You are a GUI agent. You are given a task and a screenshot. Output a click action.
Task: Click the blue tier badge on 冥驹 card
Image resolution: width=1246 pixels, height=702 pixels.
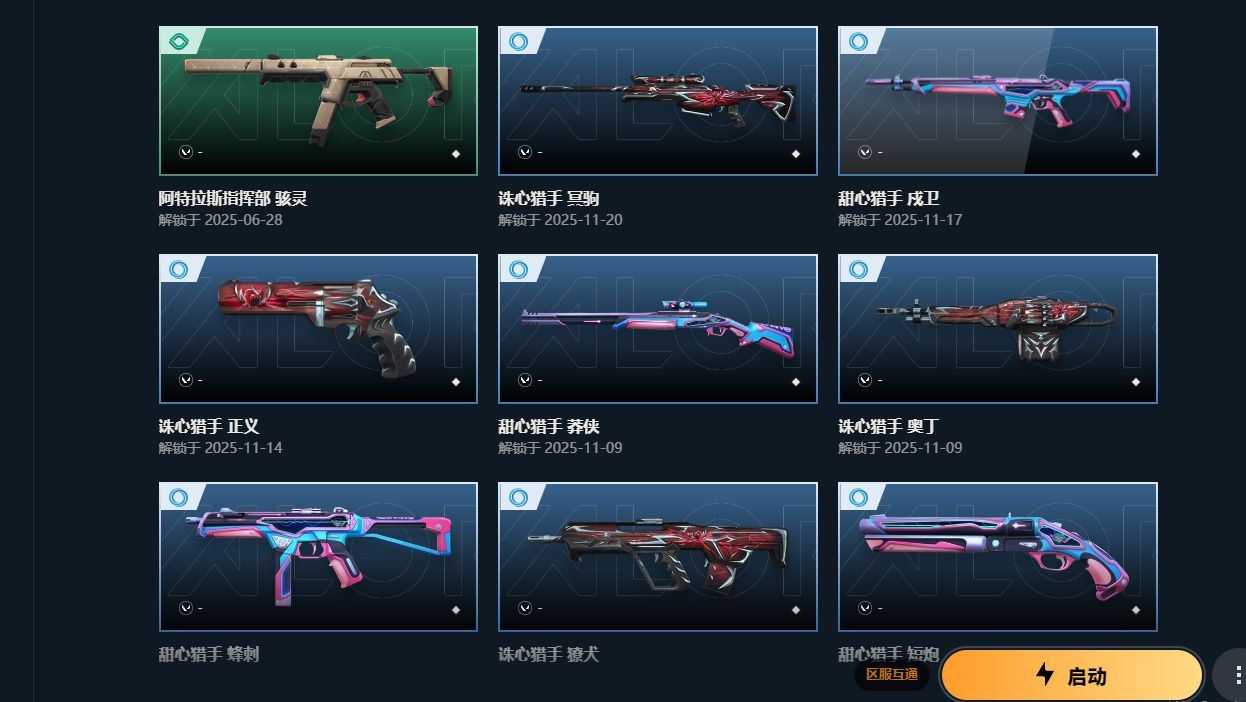pyautogui.click(x=519, y=41)
